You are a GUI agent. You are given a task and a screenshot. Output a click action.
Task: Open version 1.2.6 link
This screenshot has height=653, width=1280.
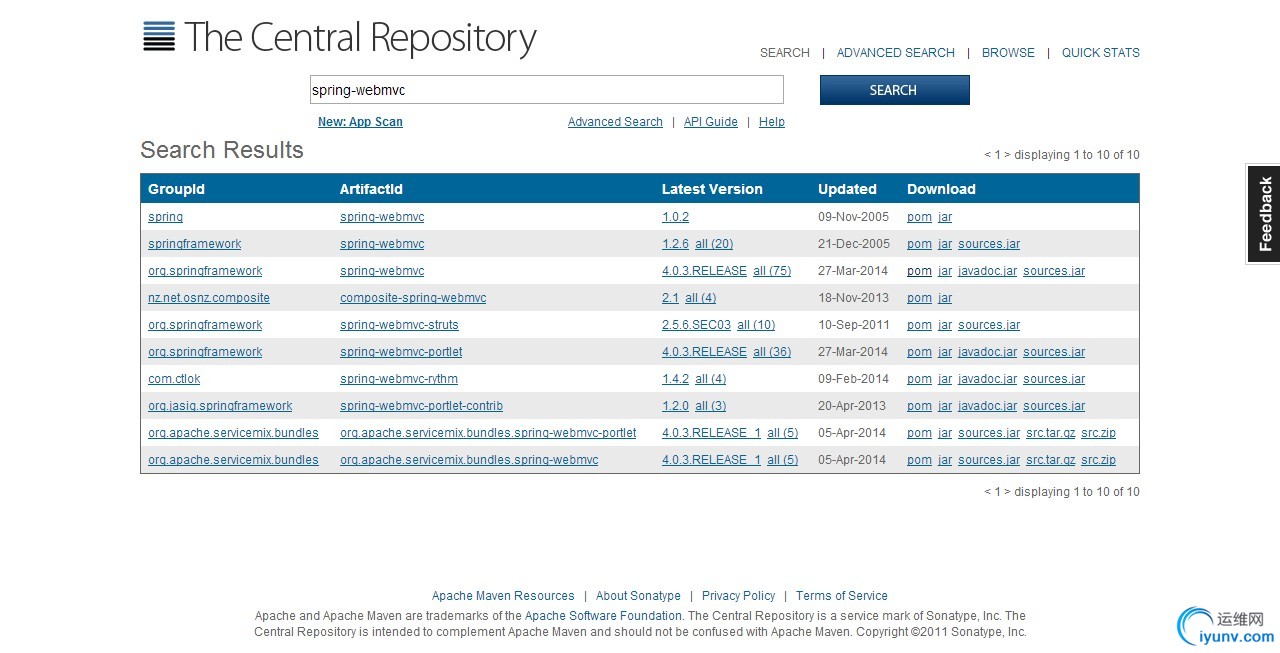point(675,244)
